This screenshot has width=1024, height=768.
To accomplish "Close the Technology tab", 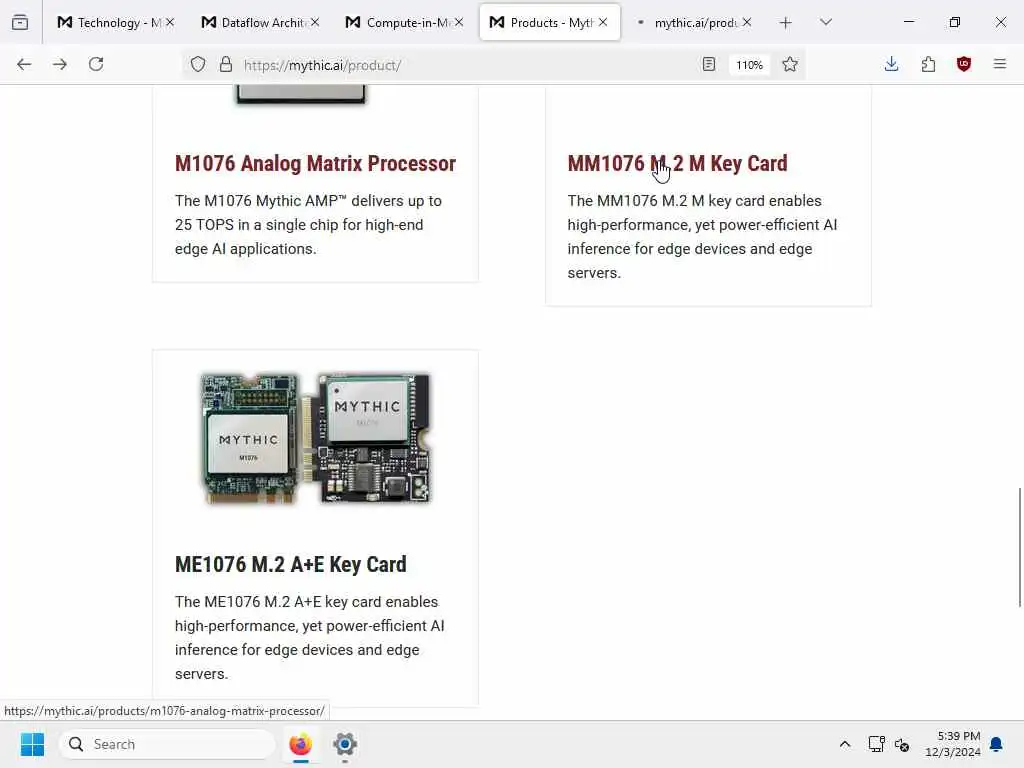I will click(x=170, y=22).
